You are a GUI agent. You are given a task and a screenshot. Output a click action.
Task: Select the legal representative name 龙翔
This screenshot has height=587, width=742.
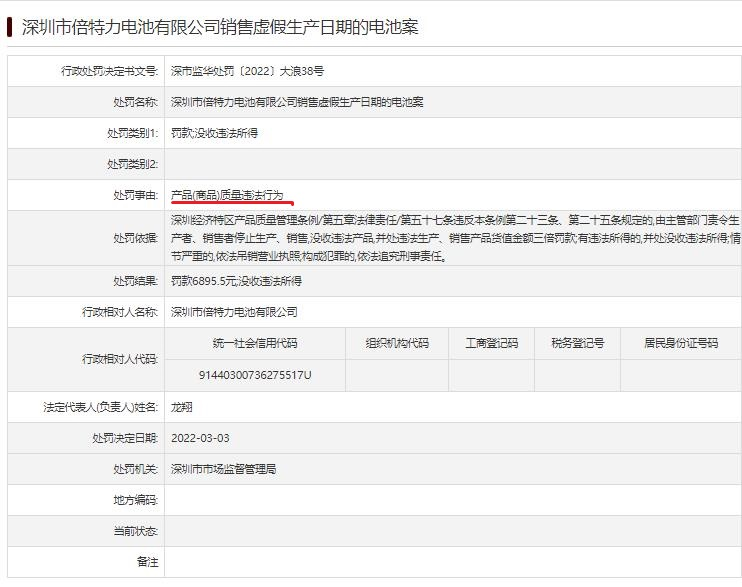coord(182,407)
